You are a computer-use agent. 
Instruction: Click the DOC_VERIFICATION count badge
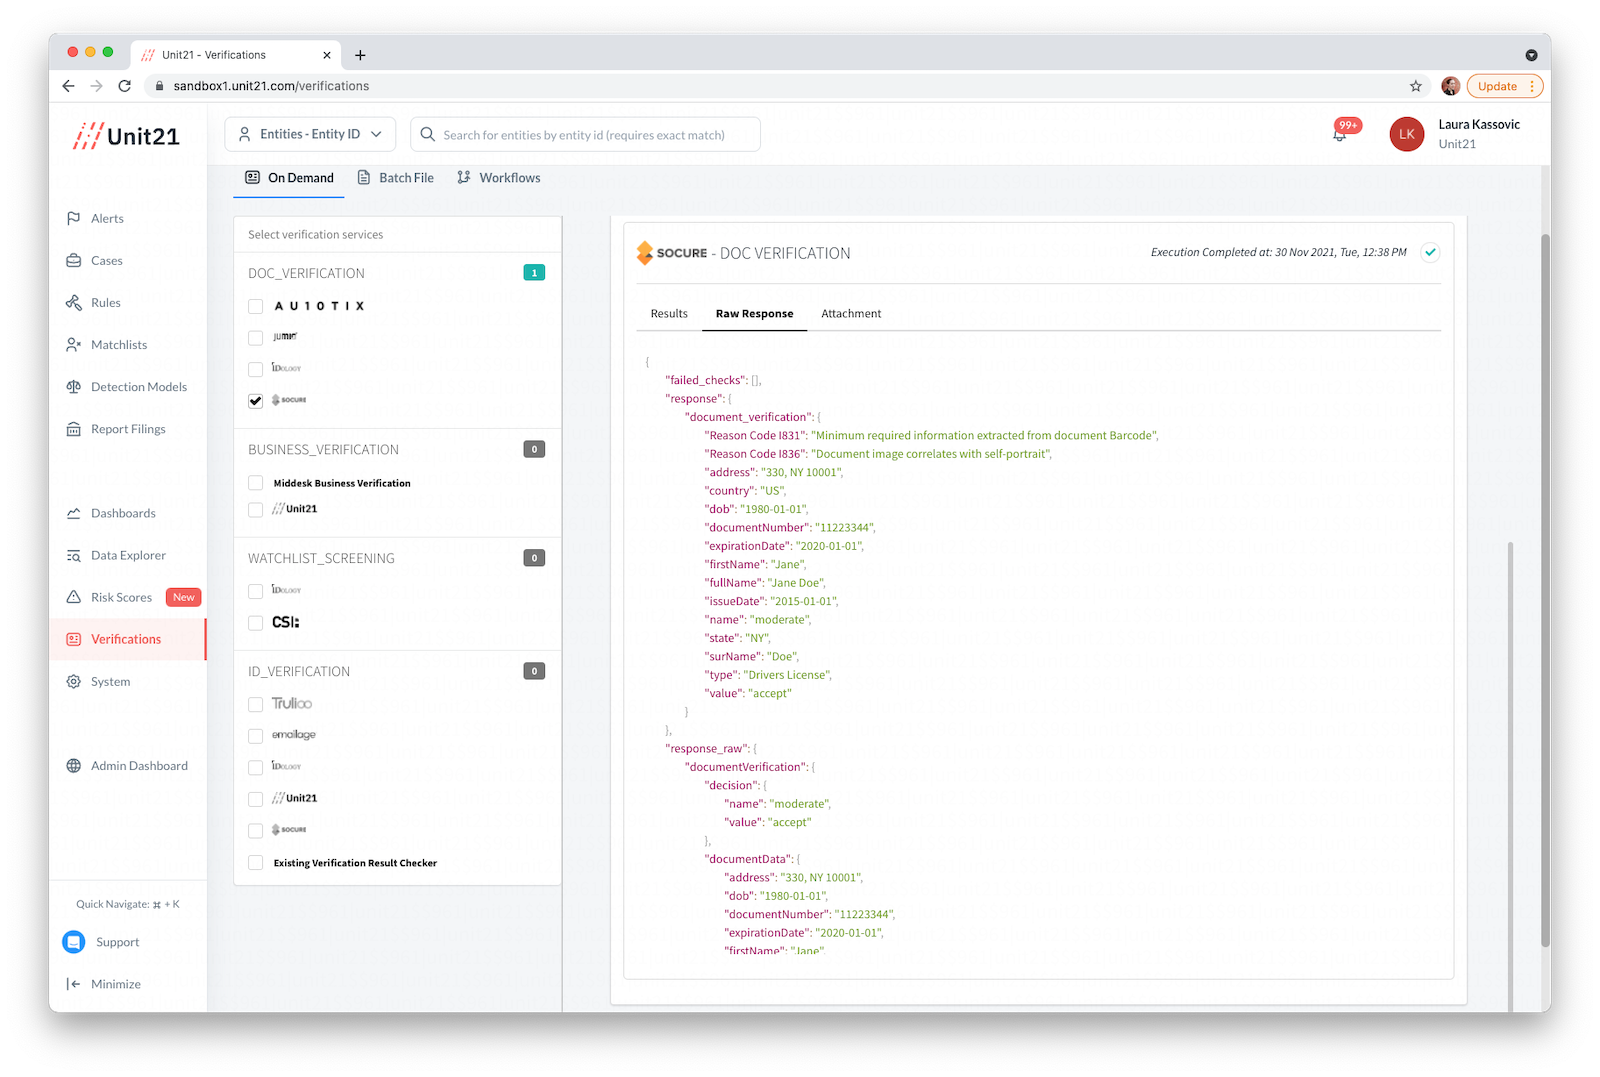click(x=535, y=273)
